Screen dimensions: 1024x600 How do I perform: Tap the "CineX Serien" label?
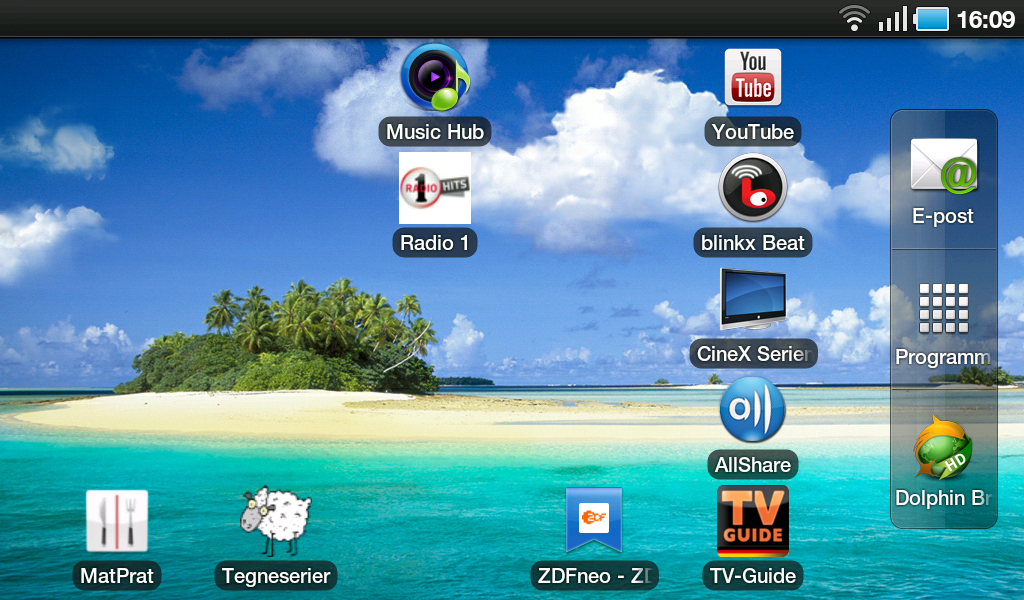[754, 354]
